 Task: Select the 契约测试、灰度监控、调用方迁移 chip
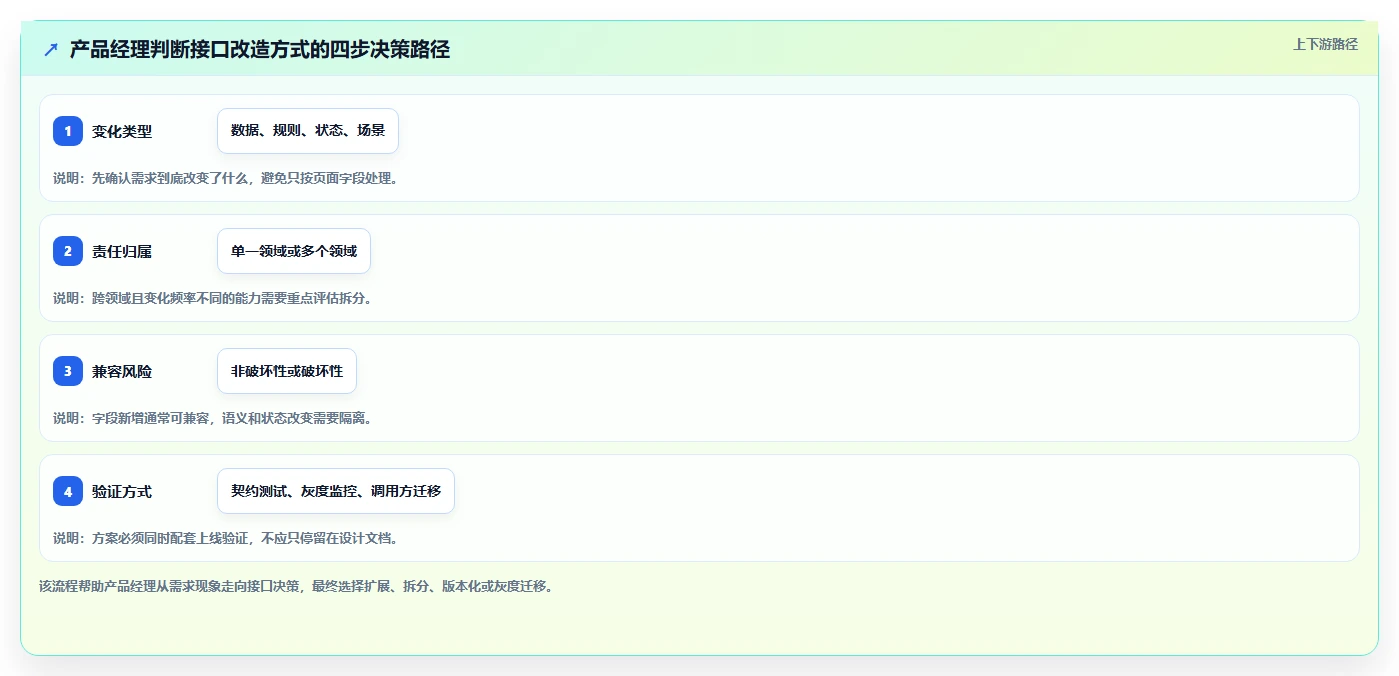point(336,491)
